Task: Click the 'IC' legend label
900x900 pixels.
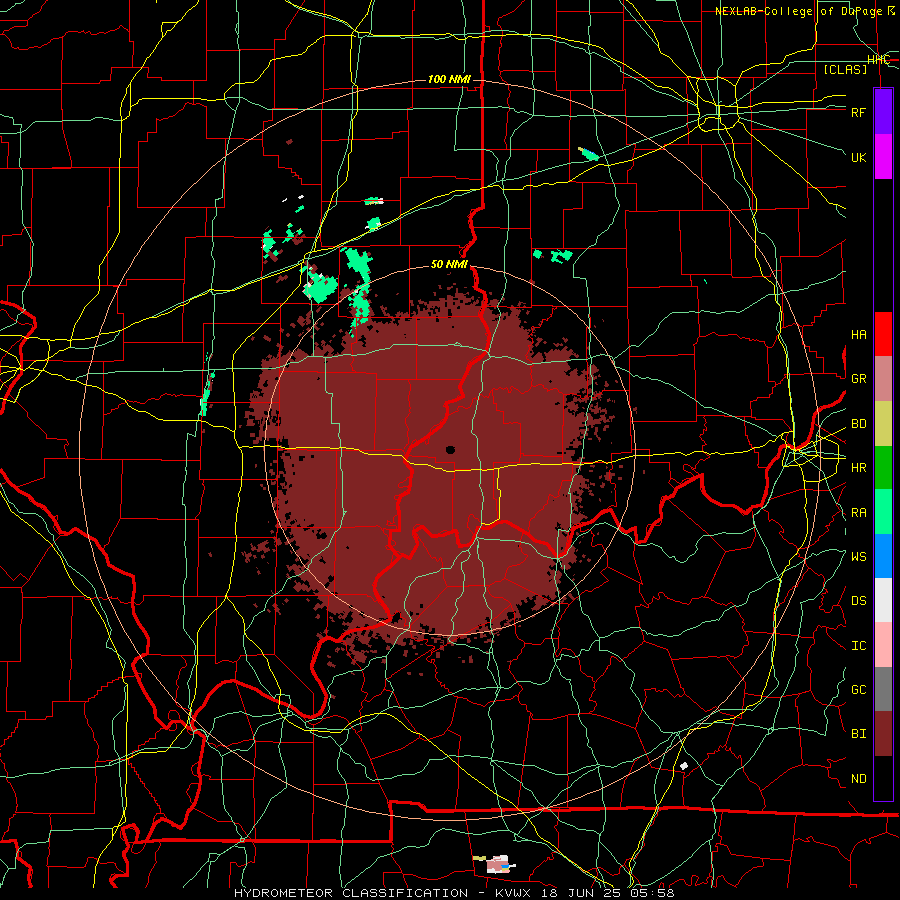Action: [x=858, y=646]
